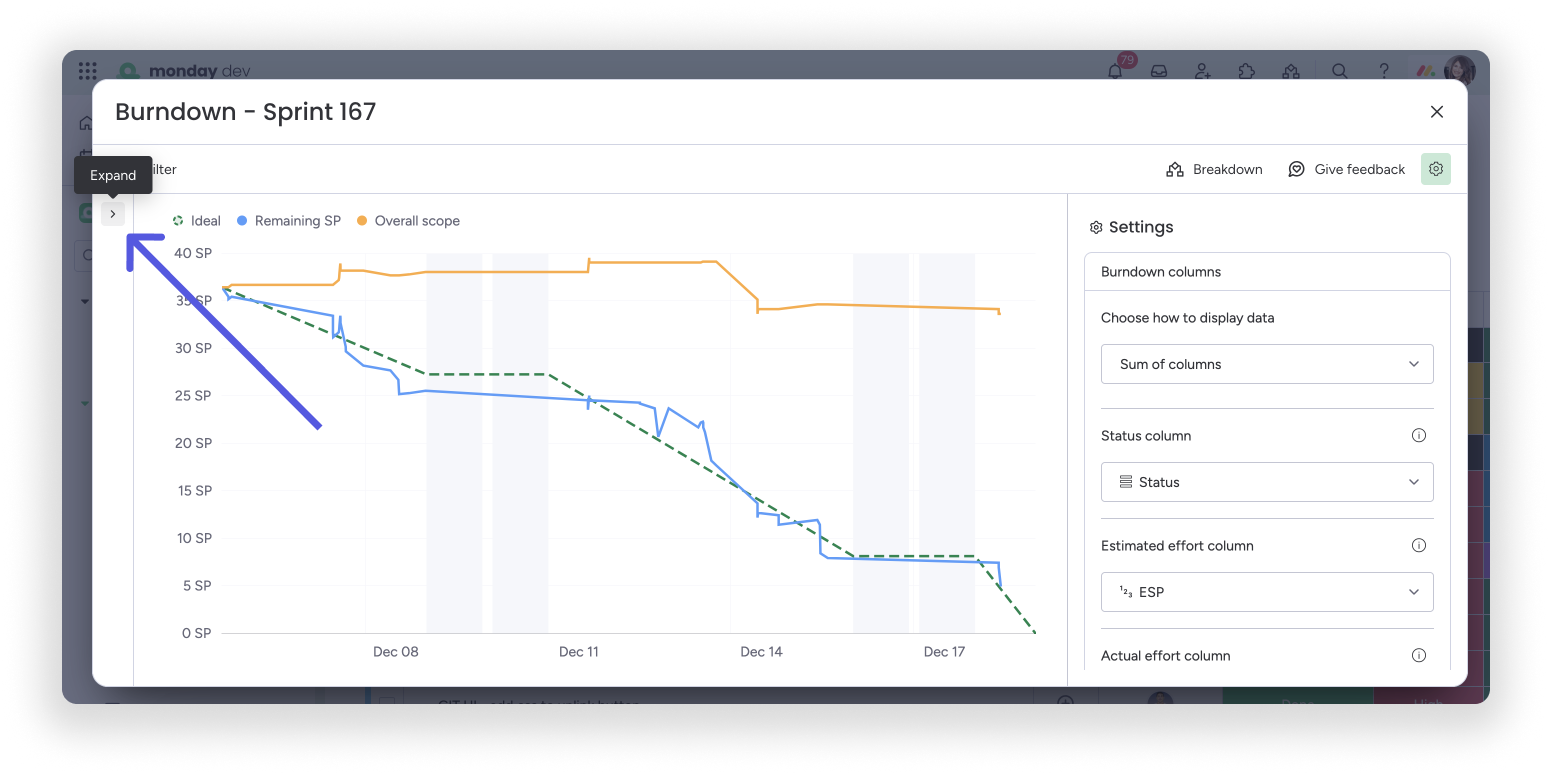
Task: Open the Status column dropdown
Action: pos(1266,481)
